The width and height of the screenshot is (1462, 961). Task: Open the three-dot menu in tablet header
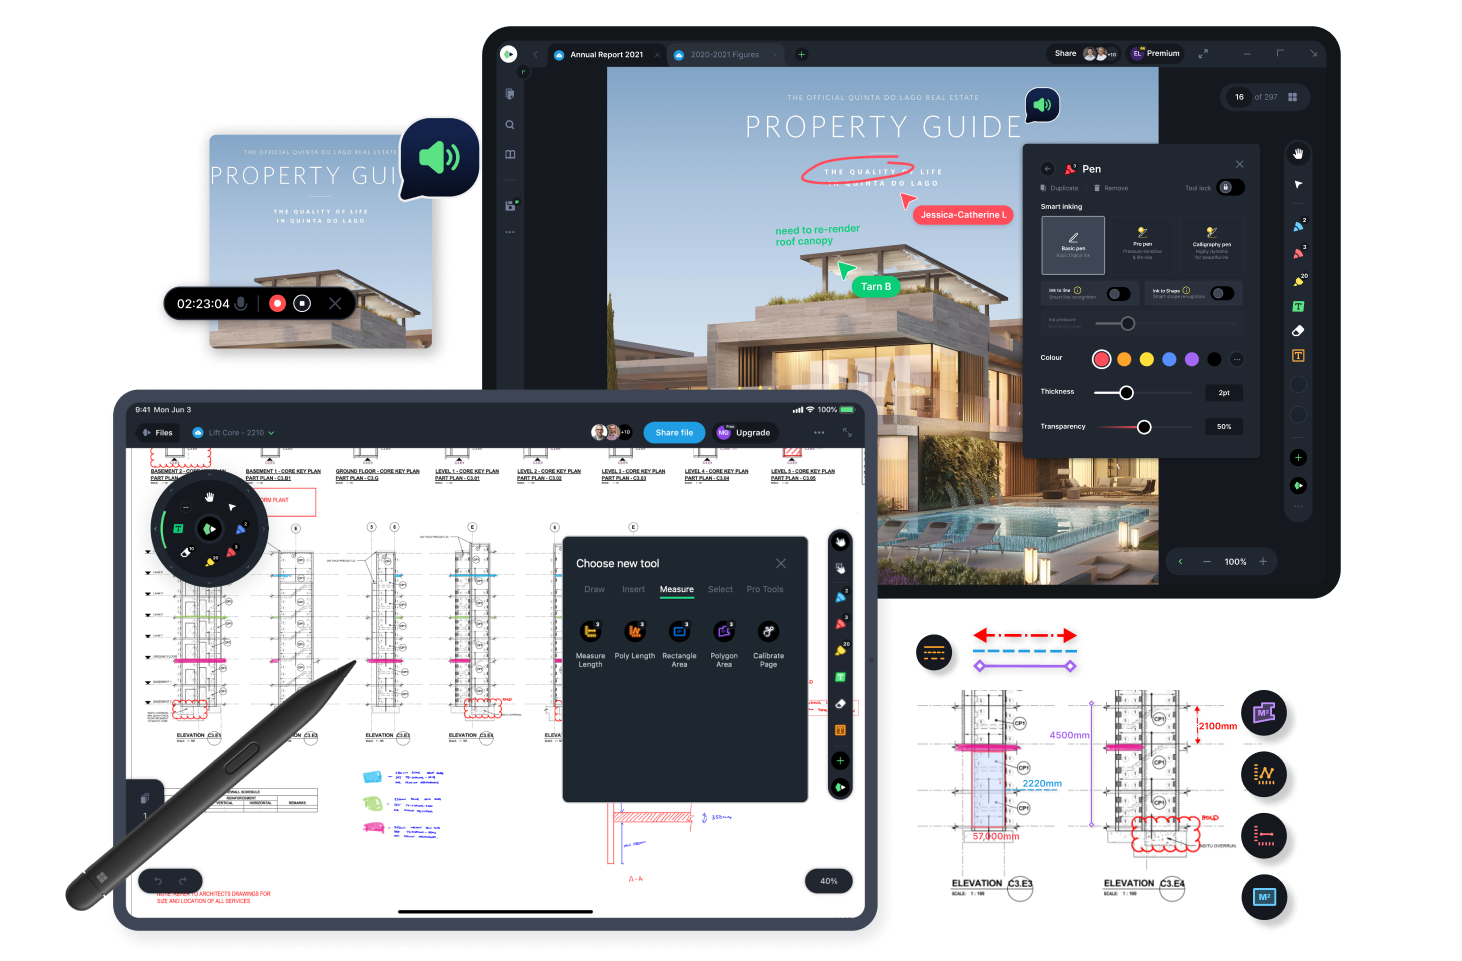click(x=819, y=433)
